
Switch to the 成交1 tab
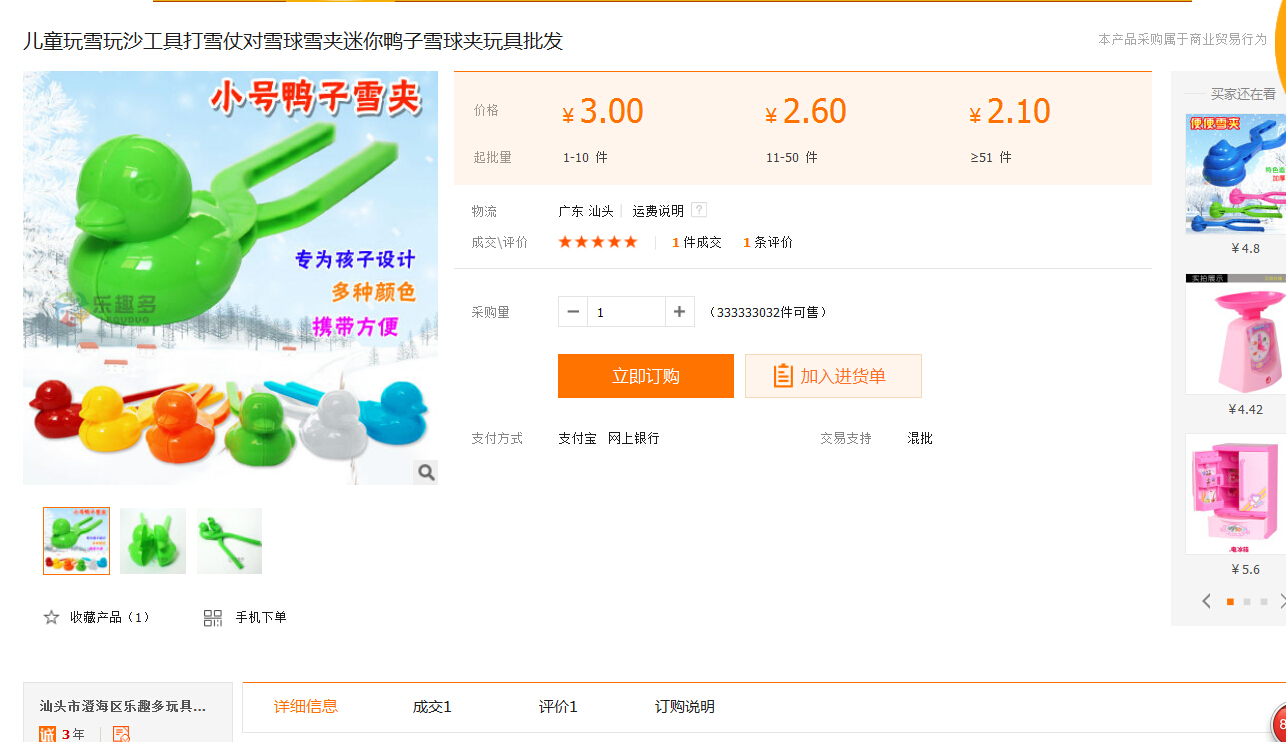coord(432,707)
